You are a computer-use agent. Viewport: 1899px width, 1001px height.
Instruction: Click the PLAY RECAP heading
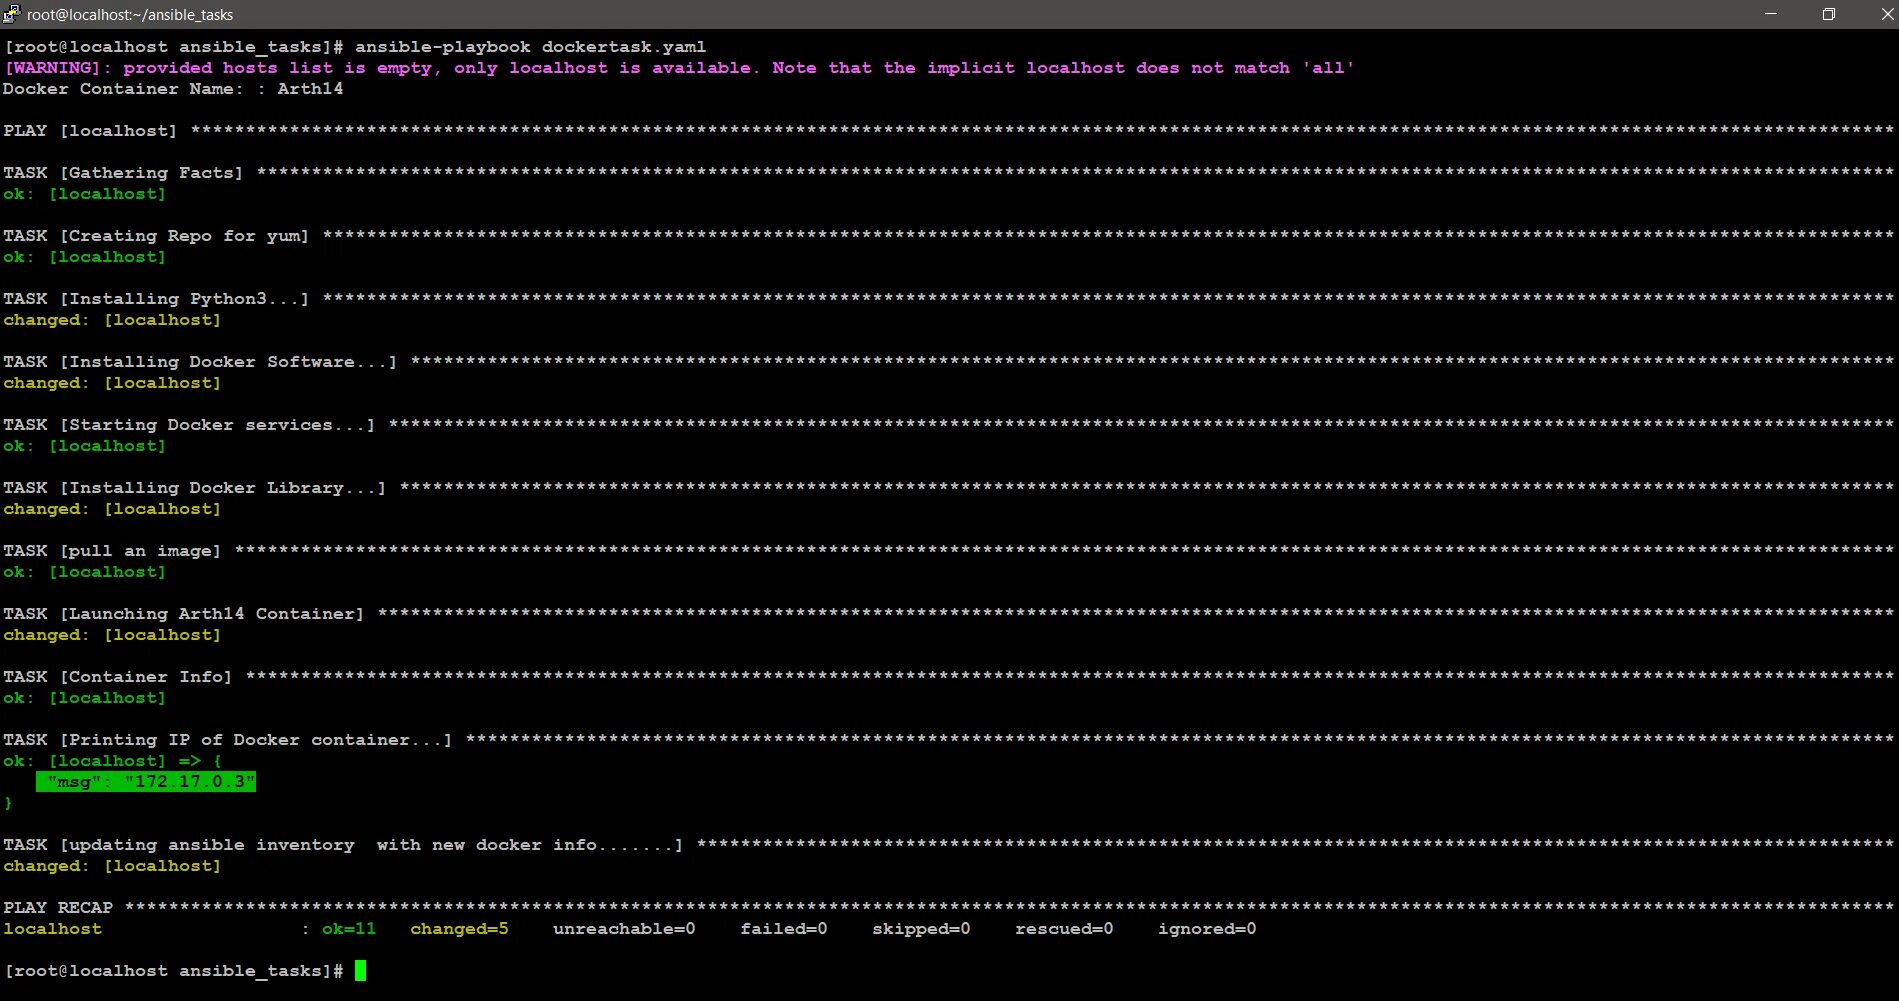click(x=58, y=908)
